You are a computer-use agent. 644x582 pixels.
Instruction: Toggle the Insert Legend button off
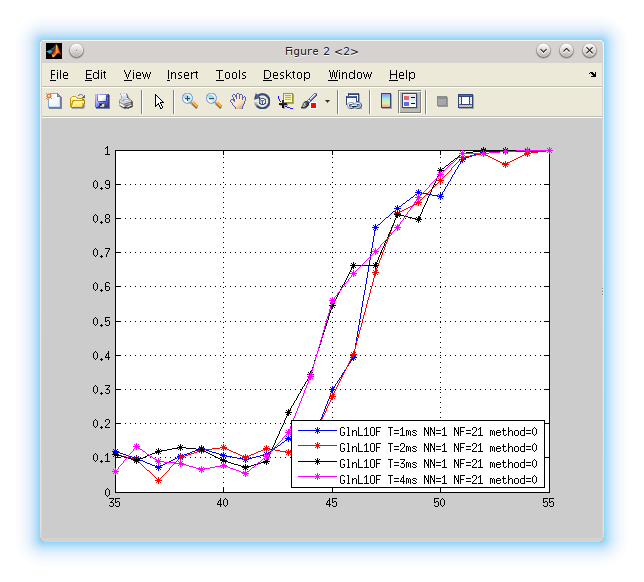coord(409,101)
